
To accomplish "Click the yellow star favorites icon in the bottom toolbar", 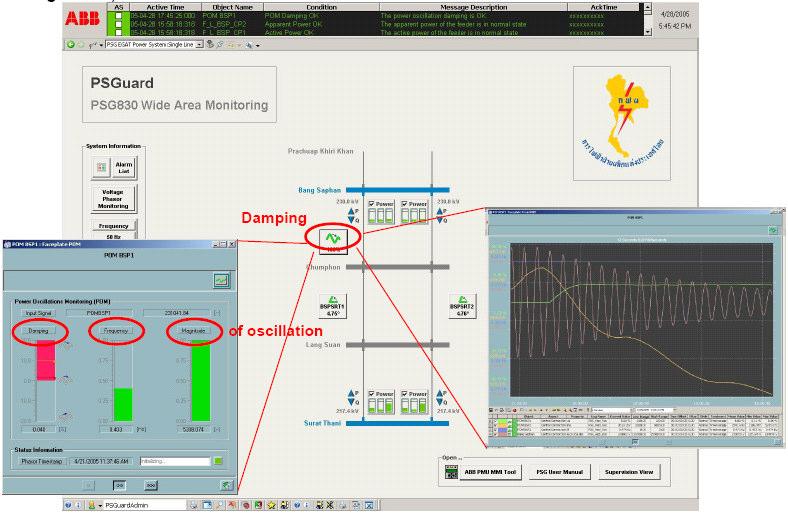I will coord(271,505).
